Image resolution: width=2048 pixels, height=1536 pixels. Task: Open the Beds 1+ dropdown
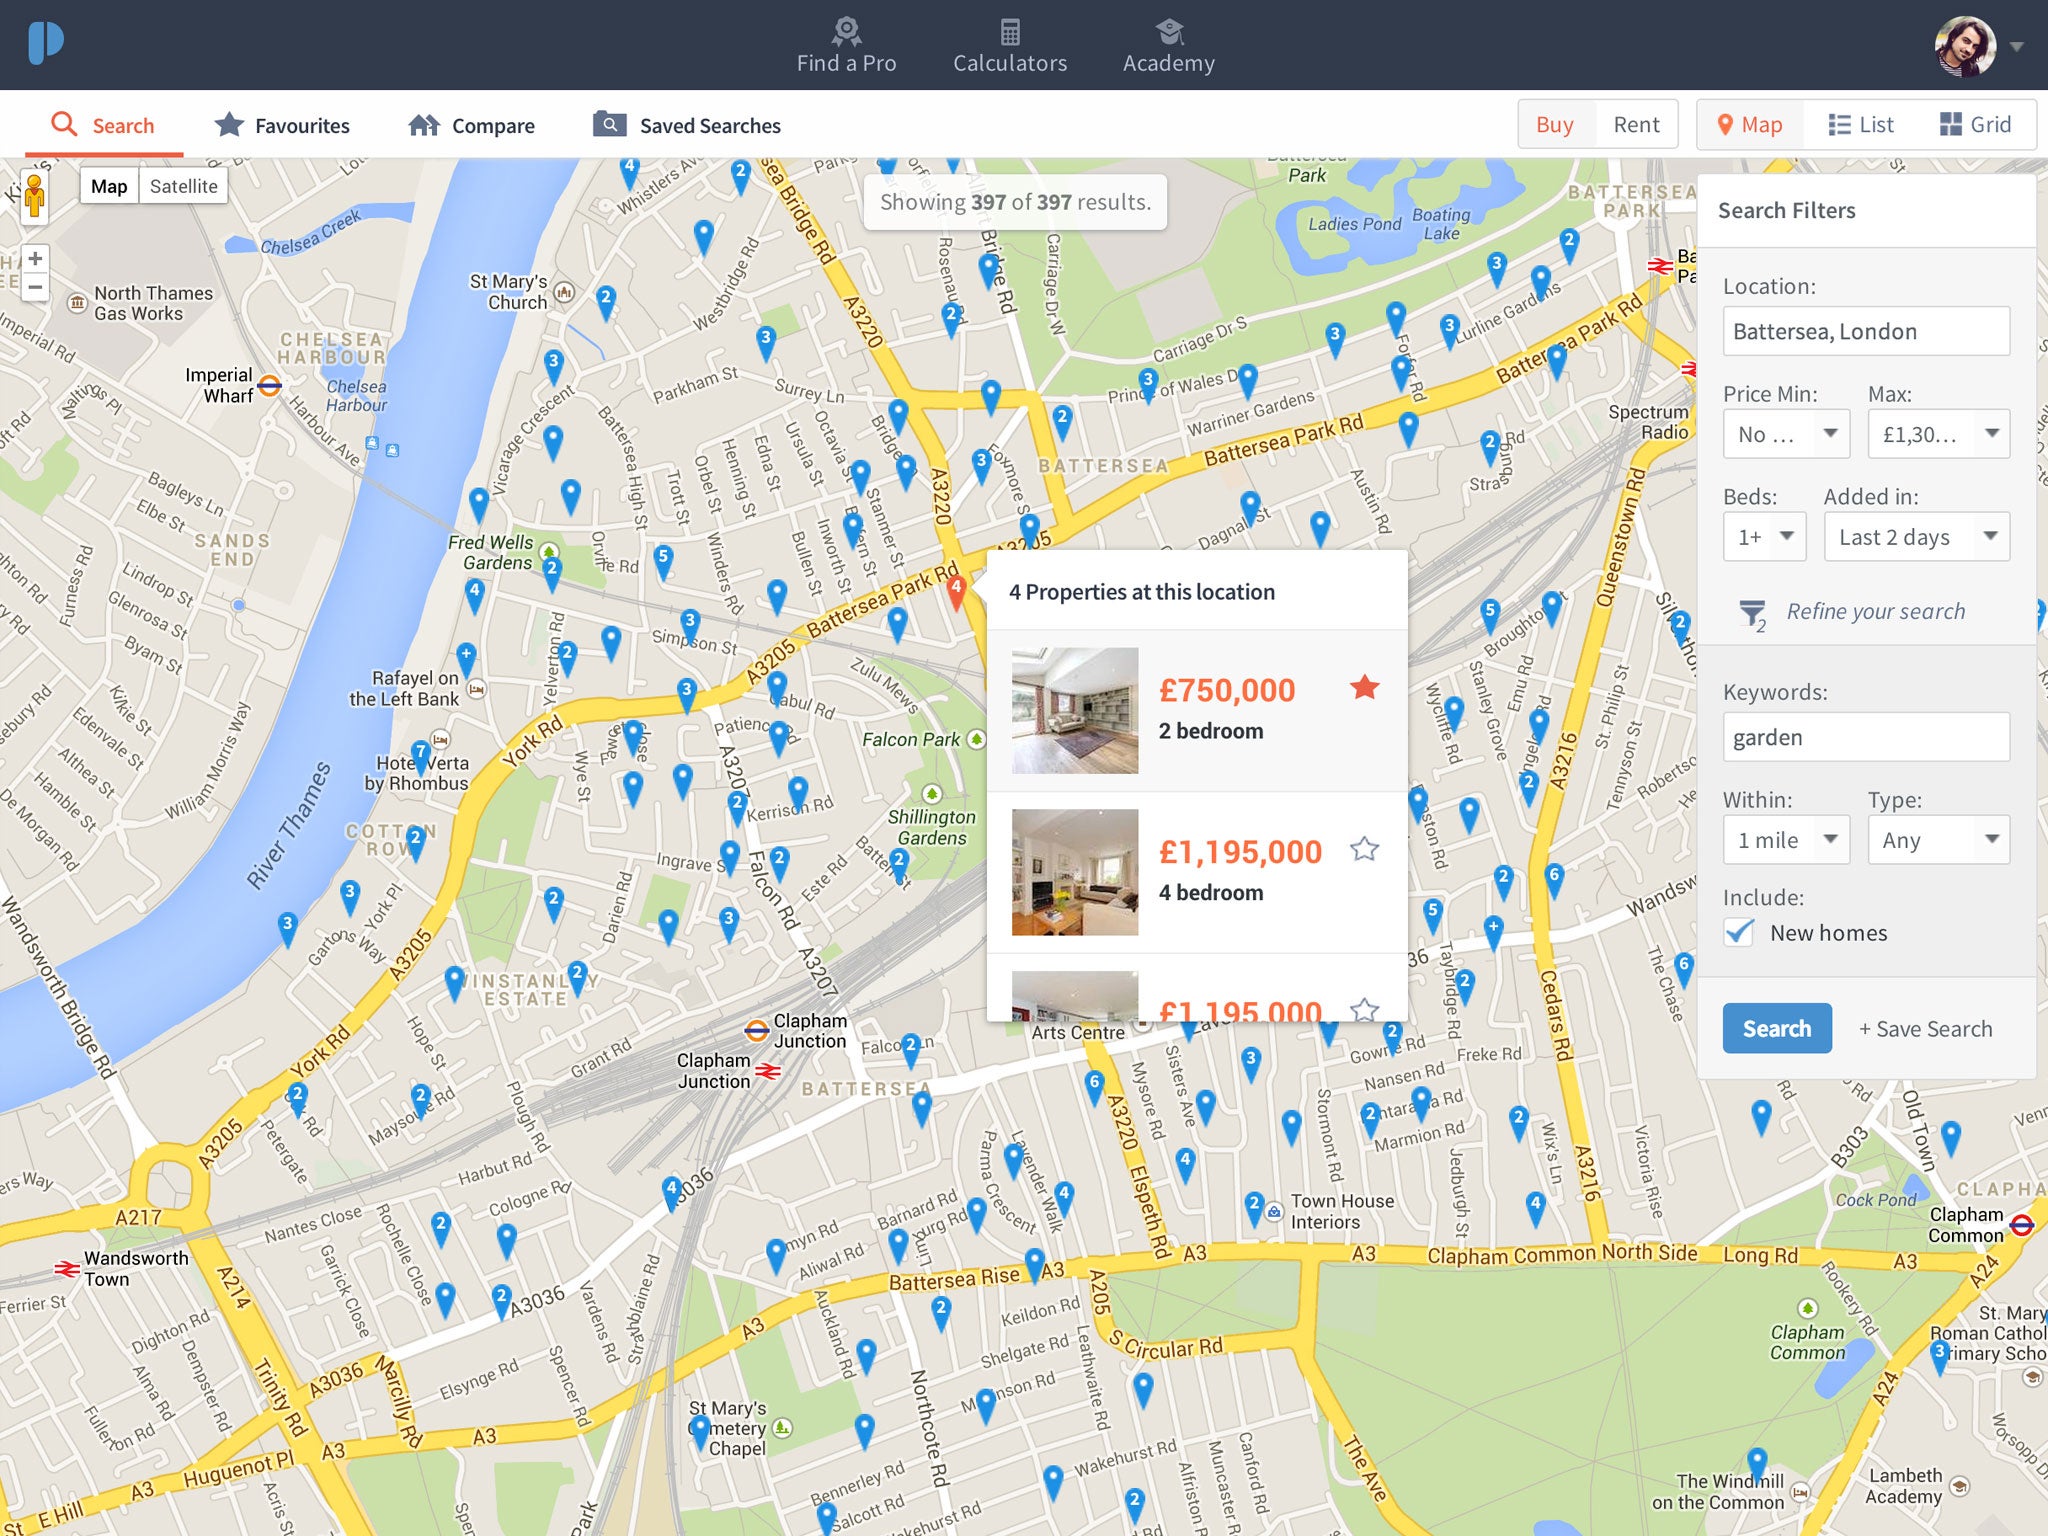click(x=1764, y=536)
